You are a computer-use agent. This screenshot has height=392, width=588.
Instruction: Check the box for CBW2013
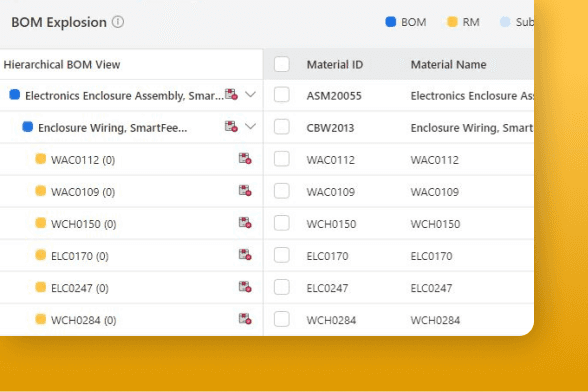(x=282, y=127)
